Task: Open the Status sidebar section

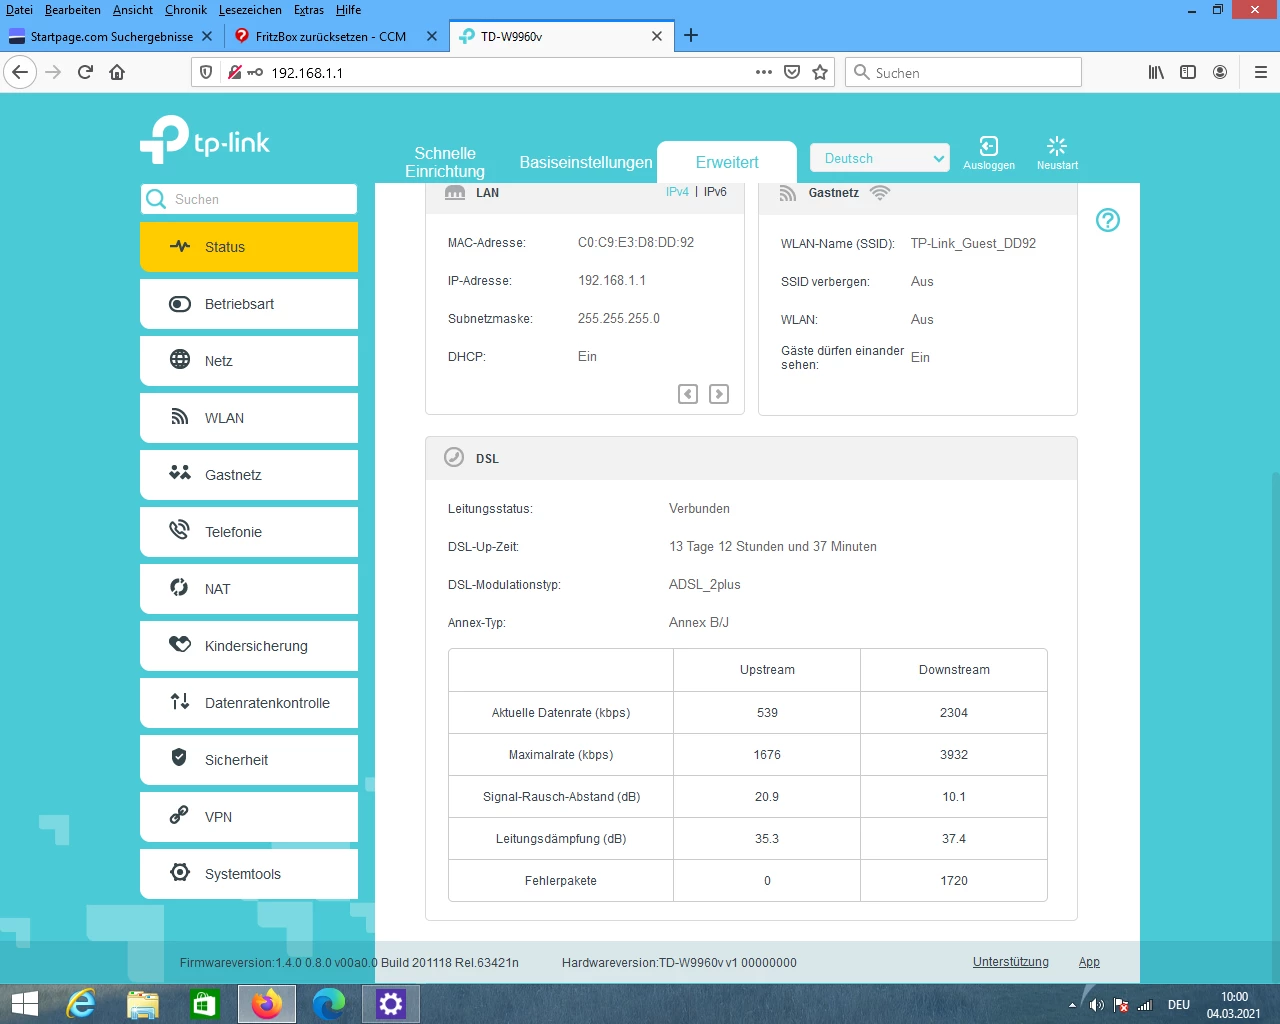Action: (249, 247)
